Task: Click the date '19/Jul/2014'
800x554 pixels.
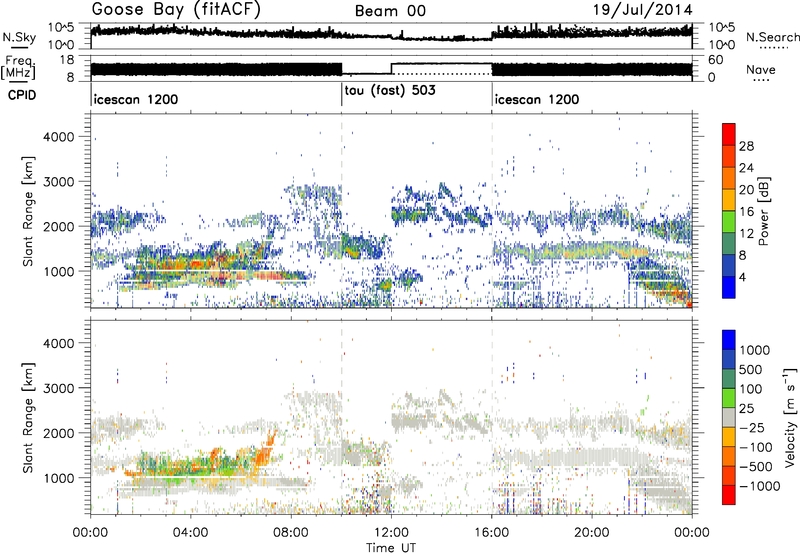Action: [642, 10]
